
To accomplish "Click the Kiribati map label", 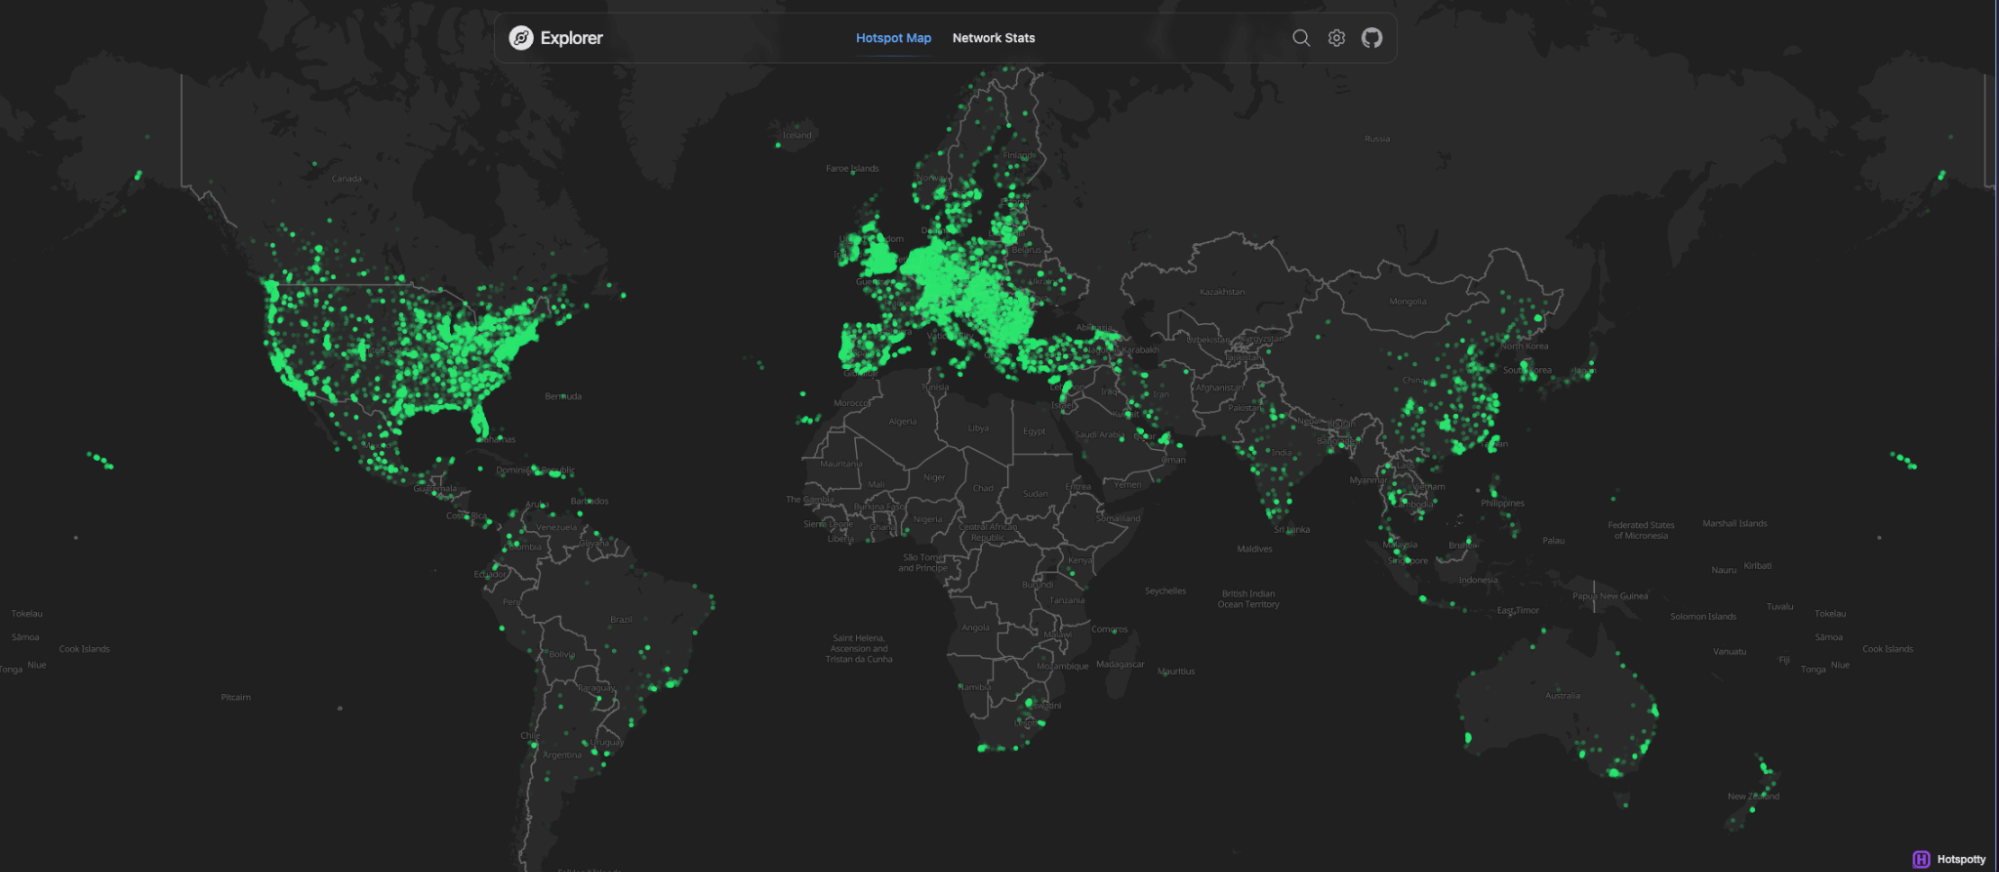I will (1758, 565).
